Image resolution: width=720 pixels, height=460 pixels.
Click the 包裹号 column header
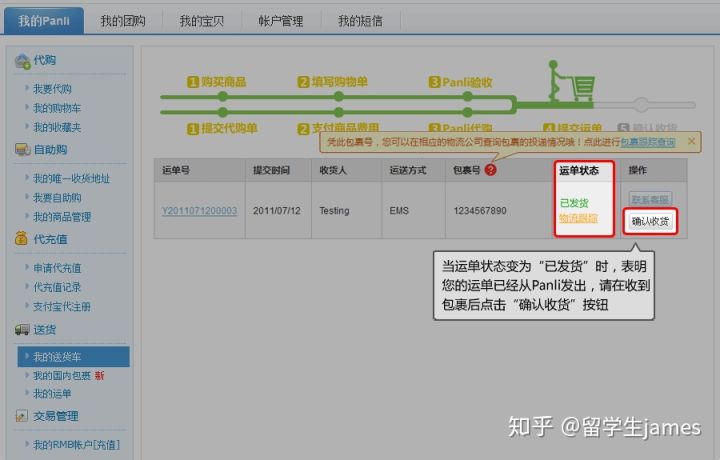coord(467,170)
